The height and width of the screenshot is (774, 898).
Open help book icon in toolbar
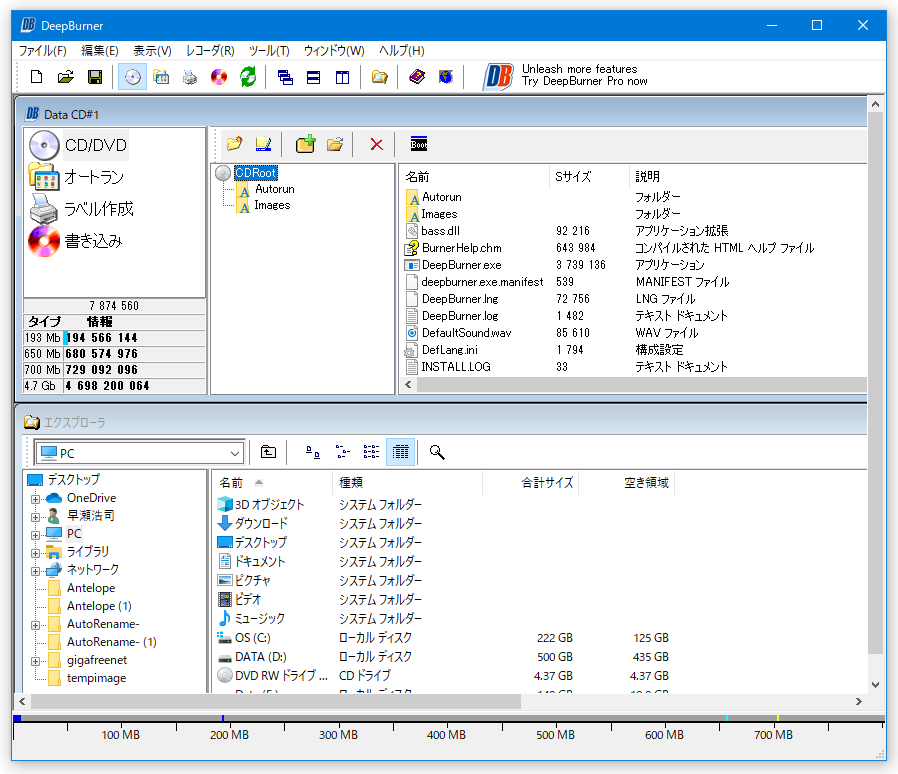coord(417,77)
